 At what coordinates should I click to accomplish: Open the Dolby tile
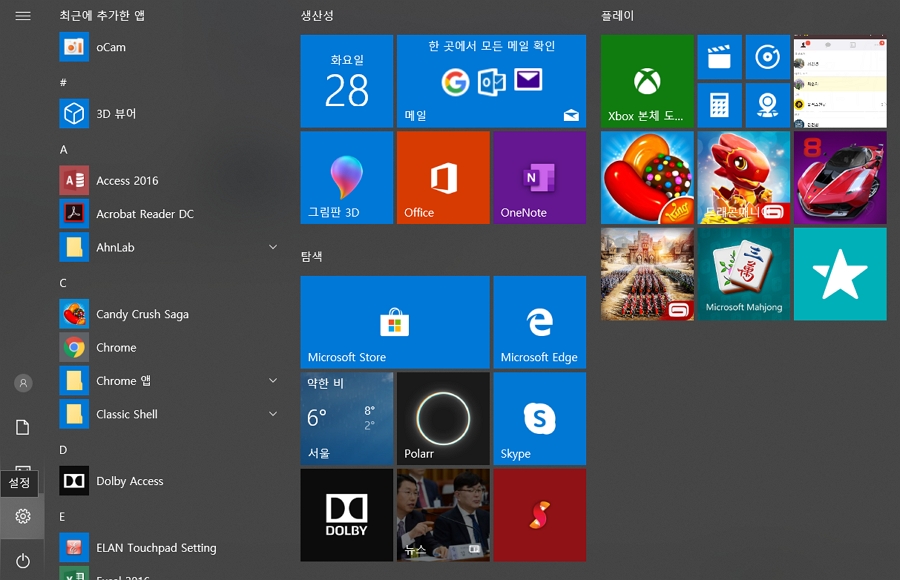coord(347,515)
